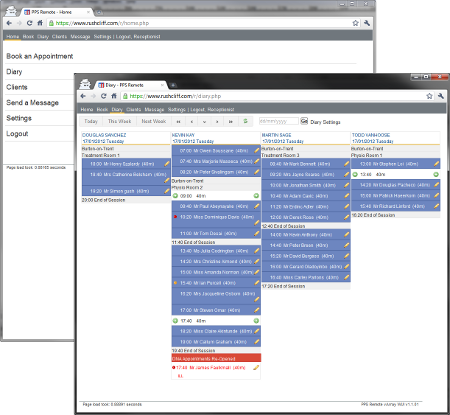The width and height of the screenshot is (450, 415).
Task: Click Logout, Receptionist in Diary window
Action: coord(212,109)
